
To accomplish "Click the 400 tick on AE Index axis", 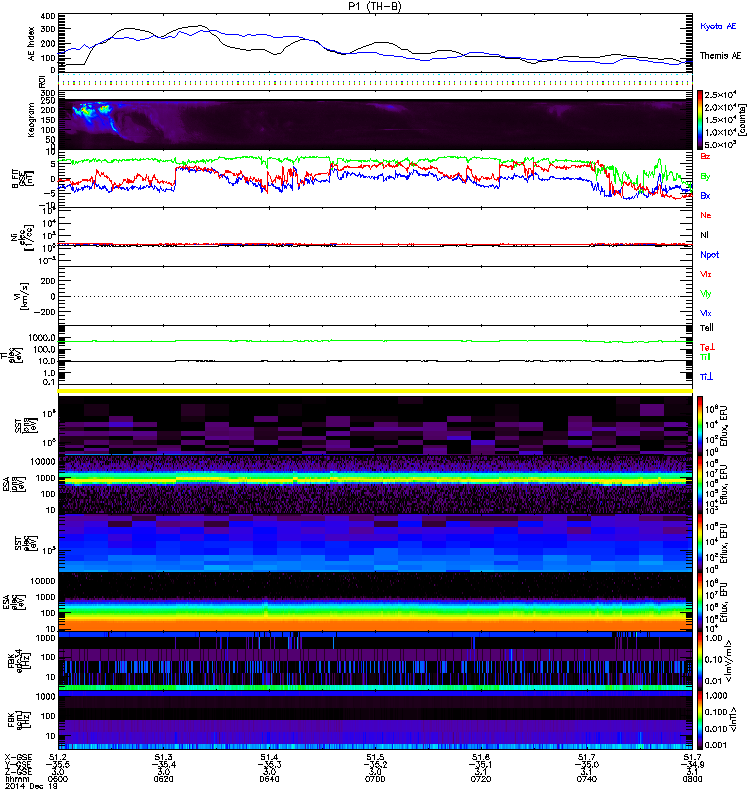I will click(x=47, y=16).
